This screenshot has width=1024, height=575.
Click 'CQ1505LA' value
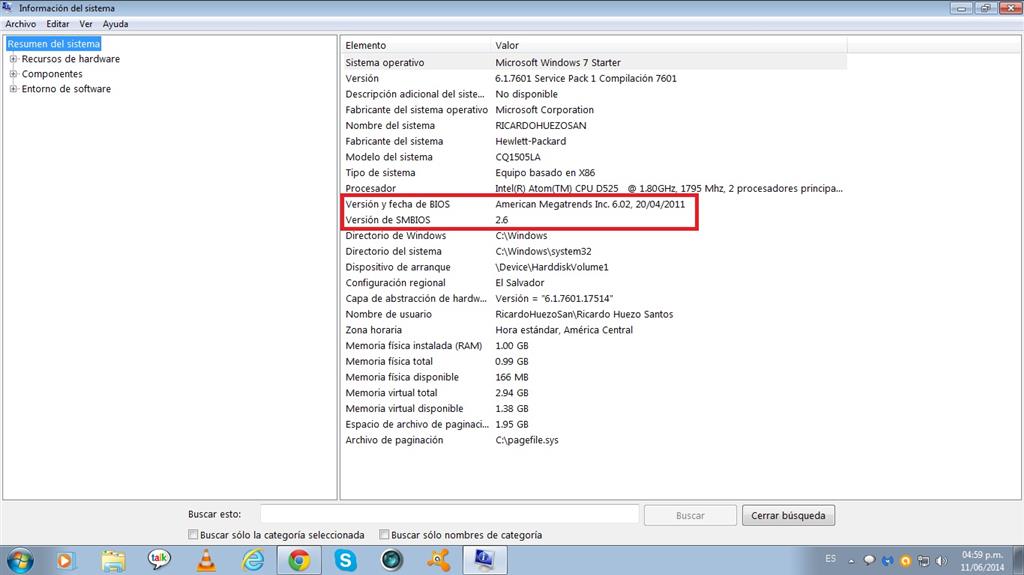(x=518, y=157)
